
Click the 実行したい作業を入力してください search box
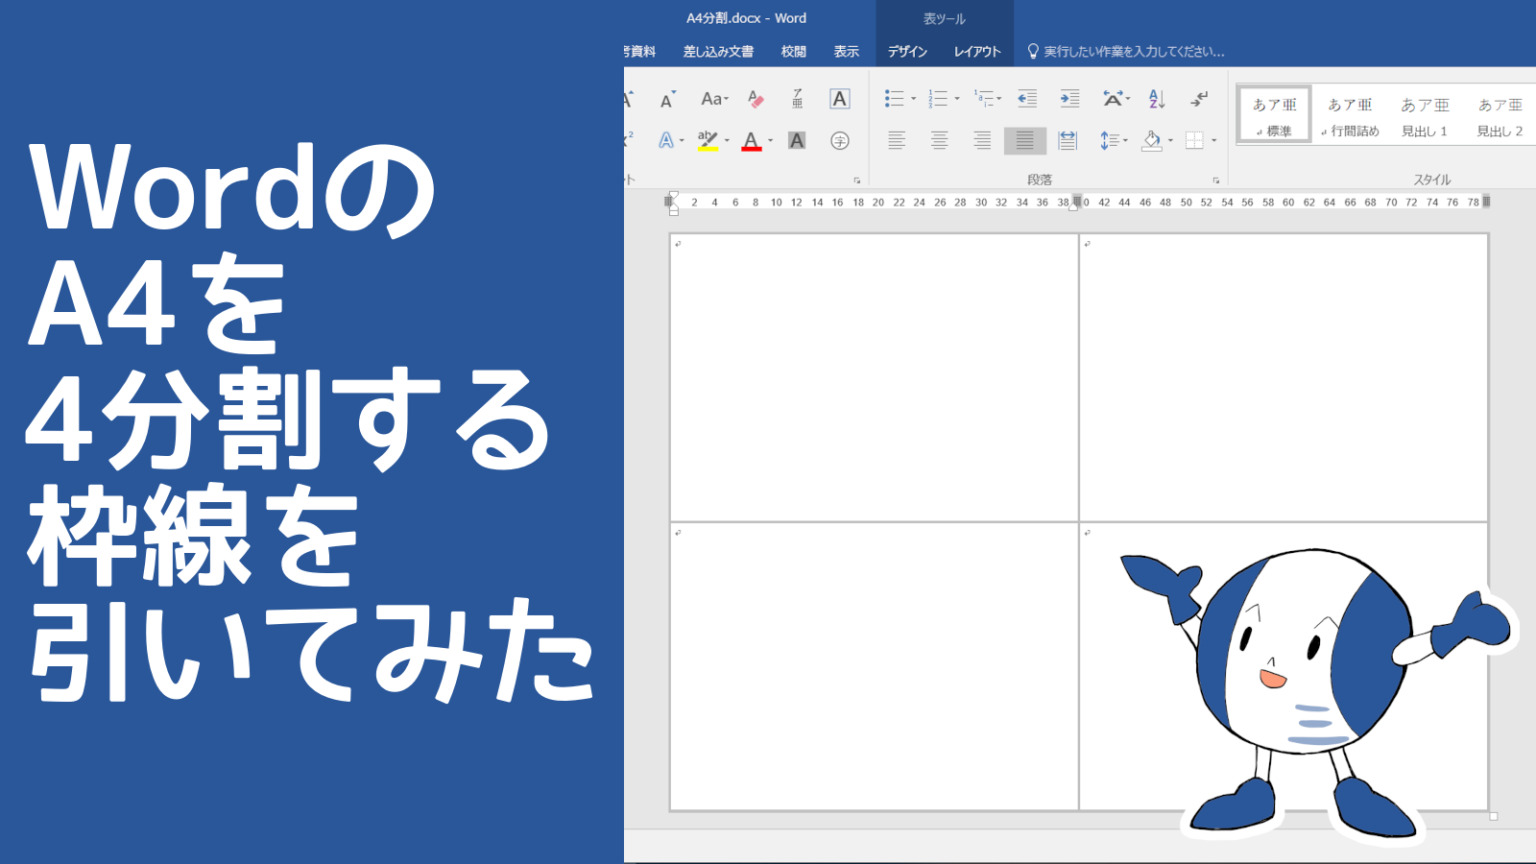[1130, 51]
